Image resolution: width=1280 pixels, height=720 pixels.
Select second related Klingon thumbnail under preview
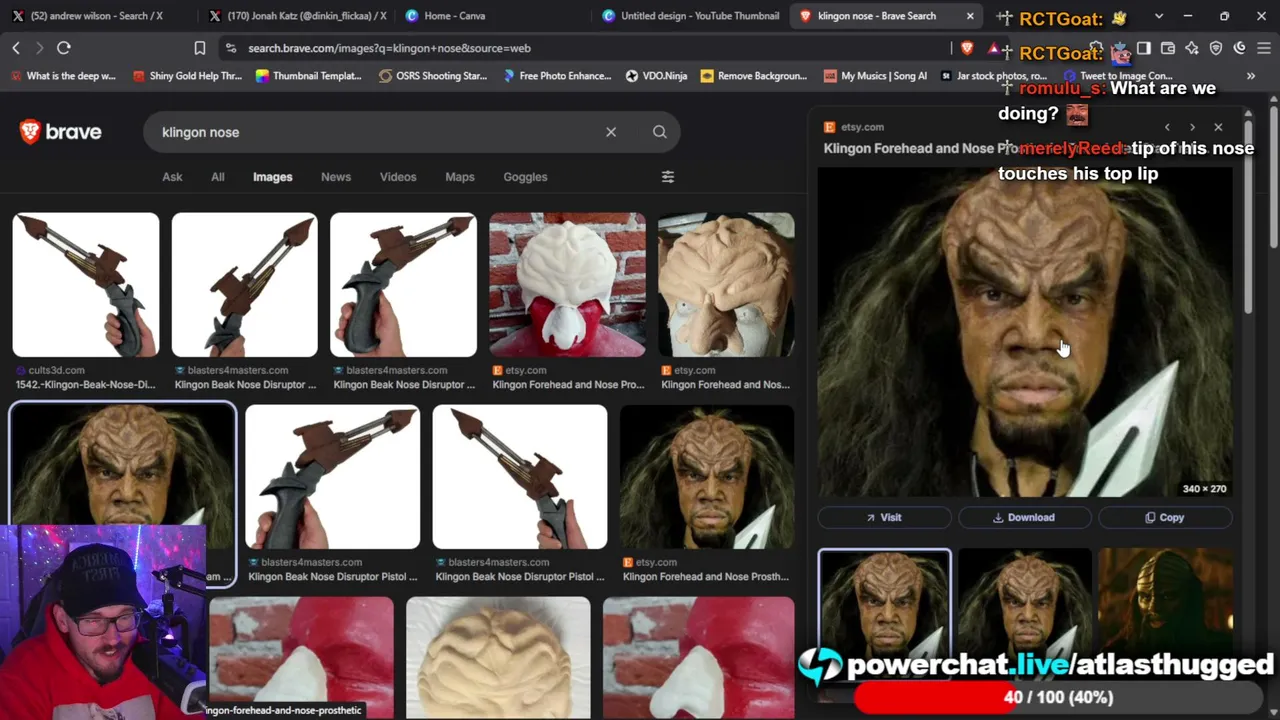(x=1025, y=602)
